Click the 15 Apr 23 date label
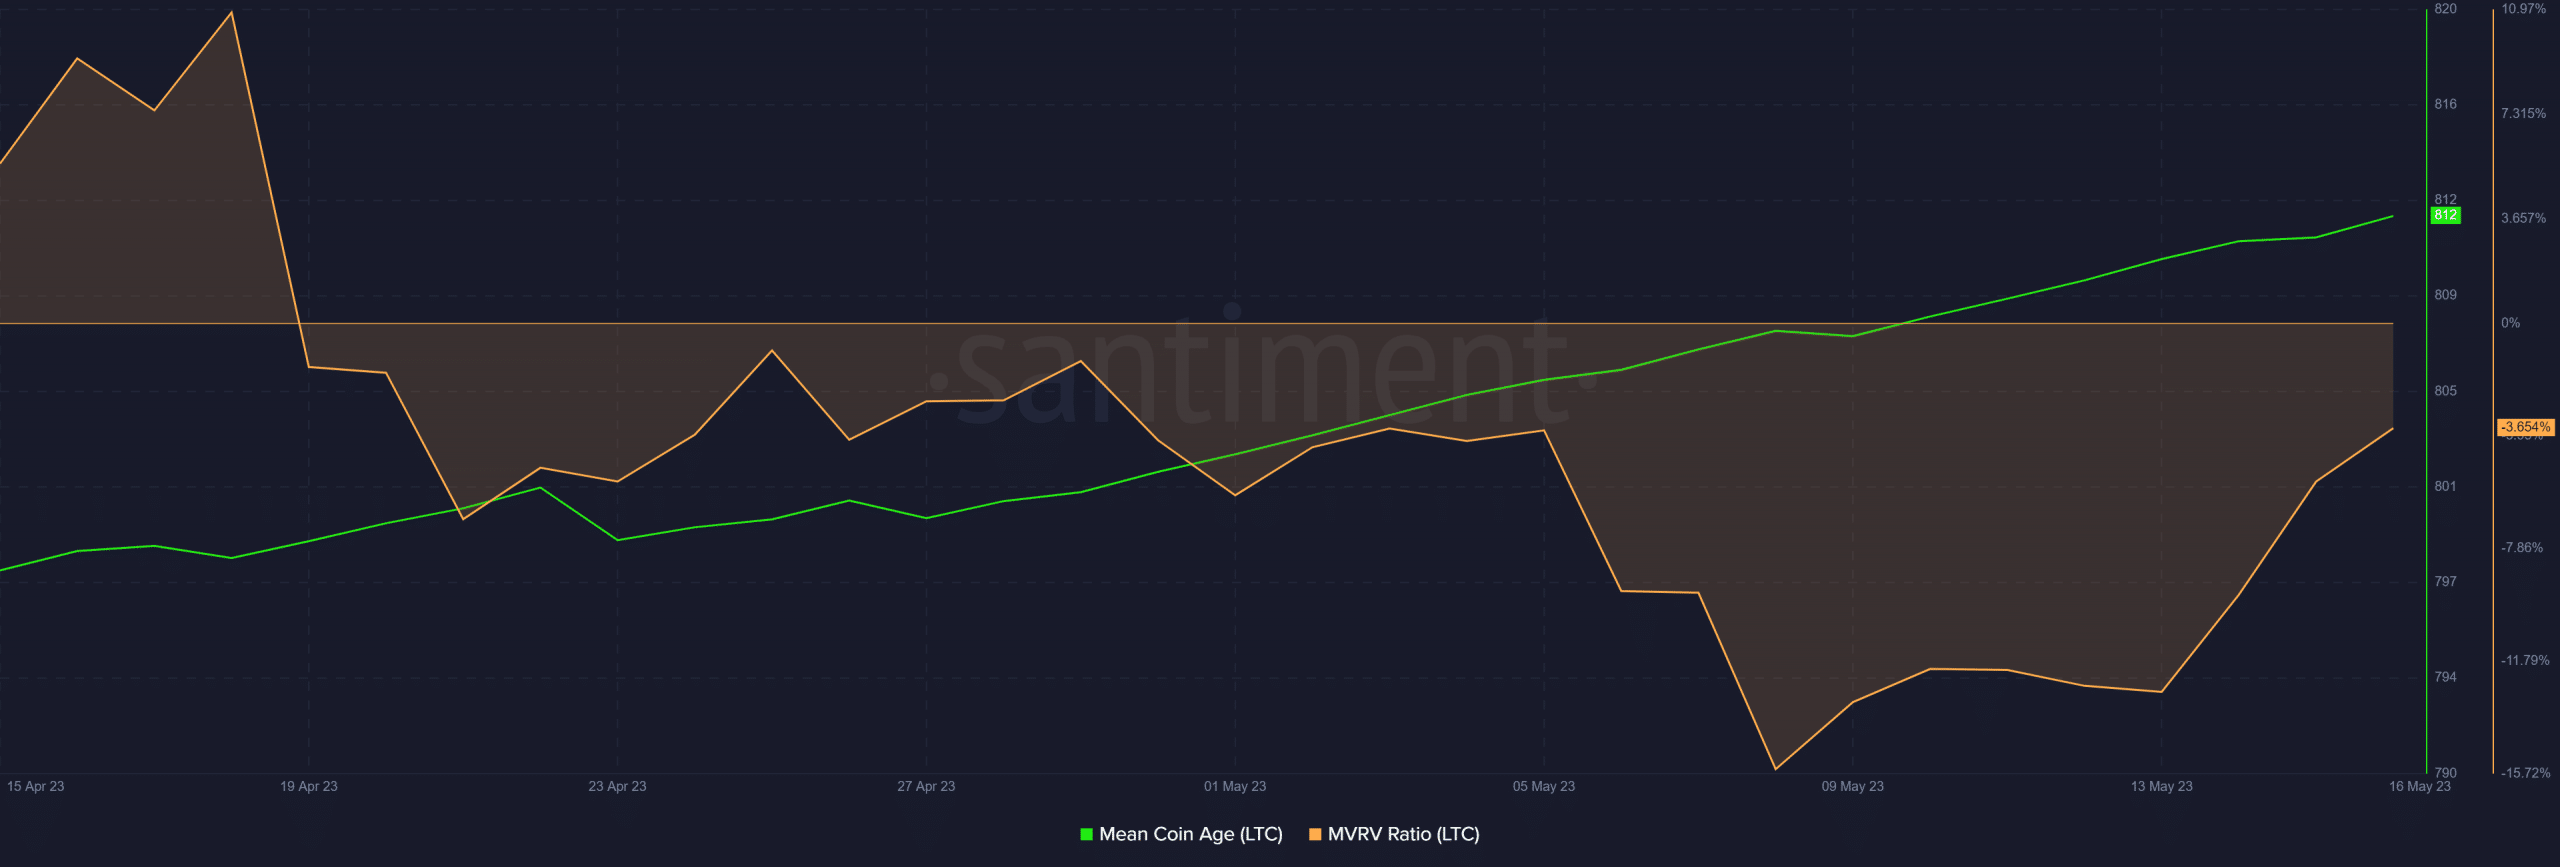The width and height of the screenshot is (2560, 867). pyautogui.click(x=35, y=786)
